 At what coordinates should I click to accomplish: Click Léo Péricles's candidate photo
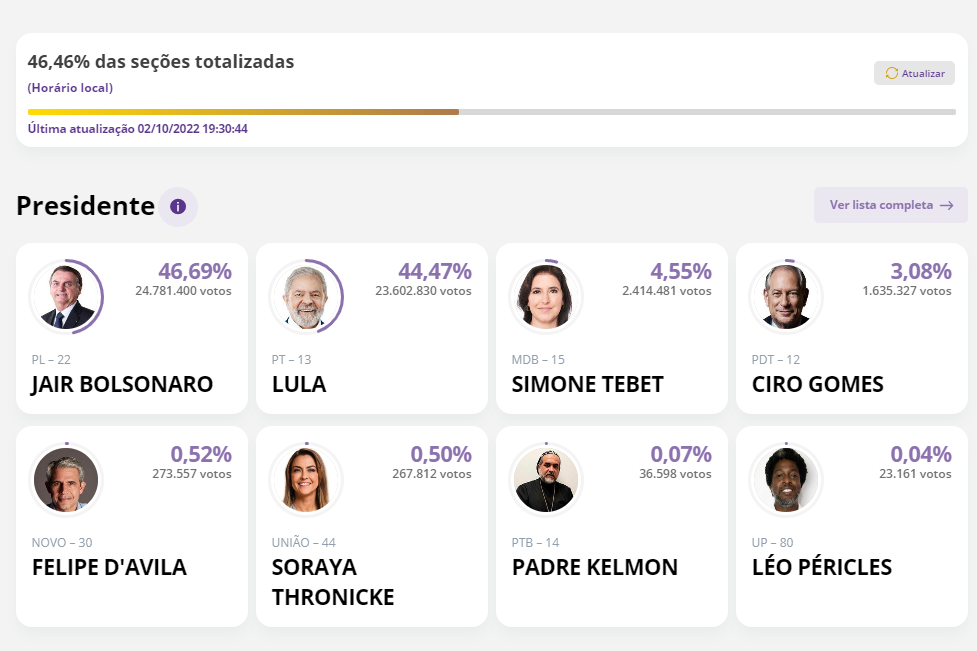point(786,480)
